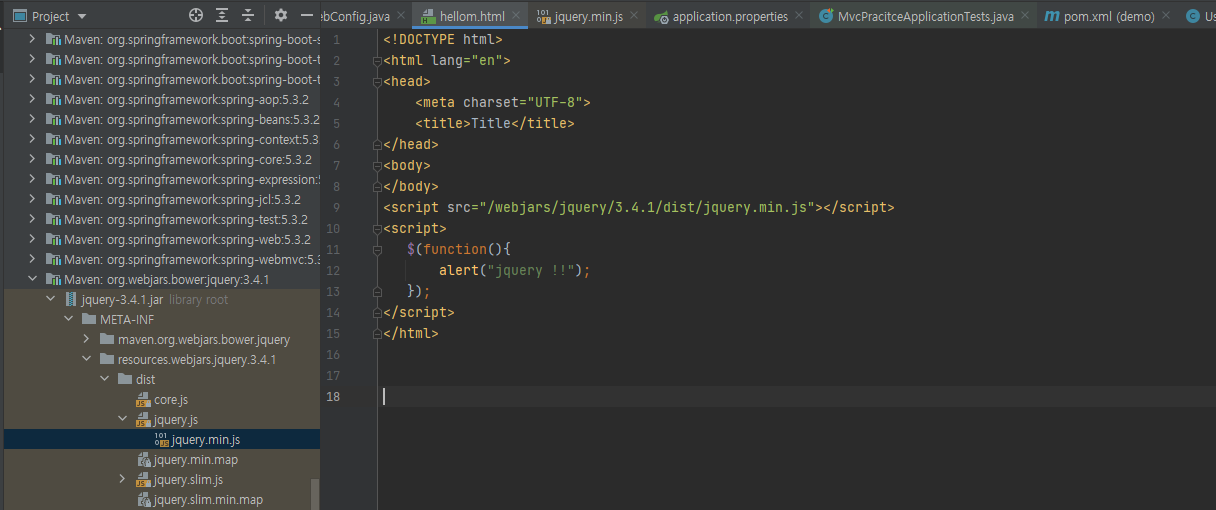This screenshot has width=1216, height=510.
Task: Select jquery.min.js in the project tree
Action: click(x=162, y=440)
